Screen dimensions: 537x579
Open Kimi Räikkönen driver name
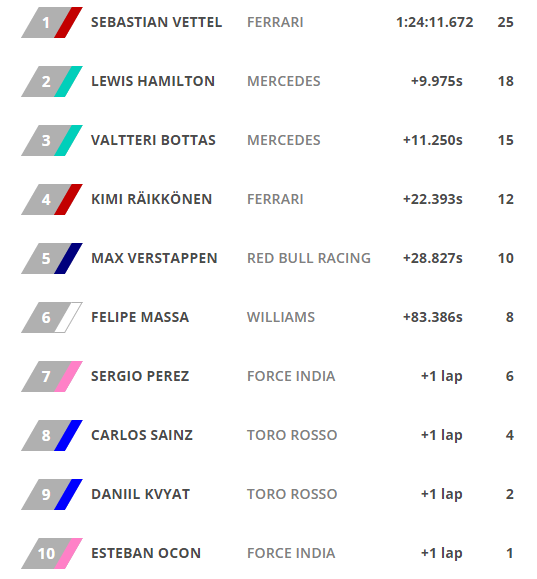151,199
